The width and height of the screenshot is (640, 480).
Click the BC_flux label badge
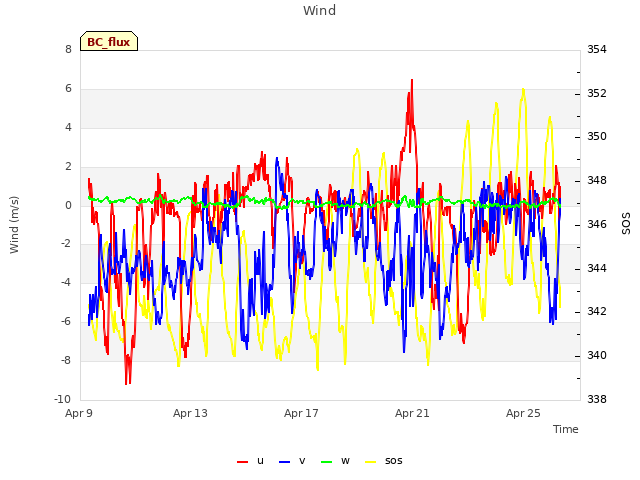click(109, 41)
